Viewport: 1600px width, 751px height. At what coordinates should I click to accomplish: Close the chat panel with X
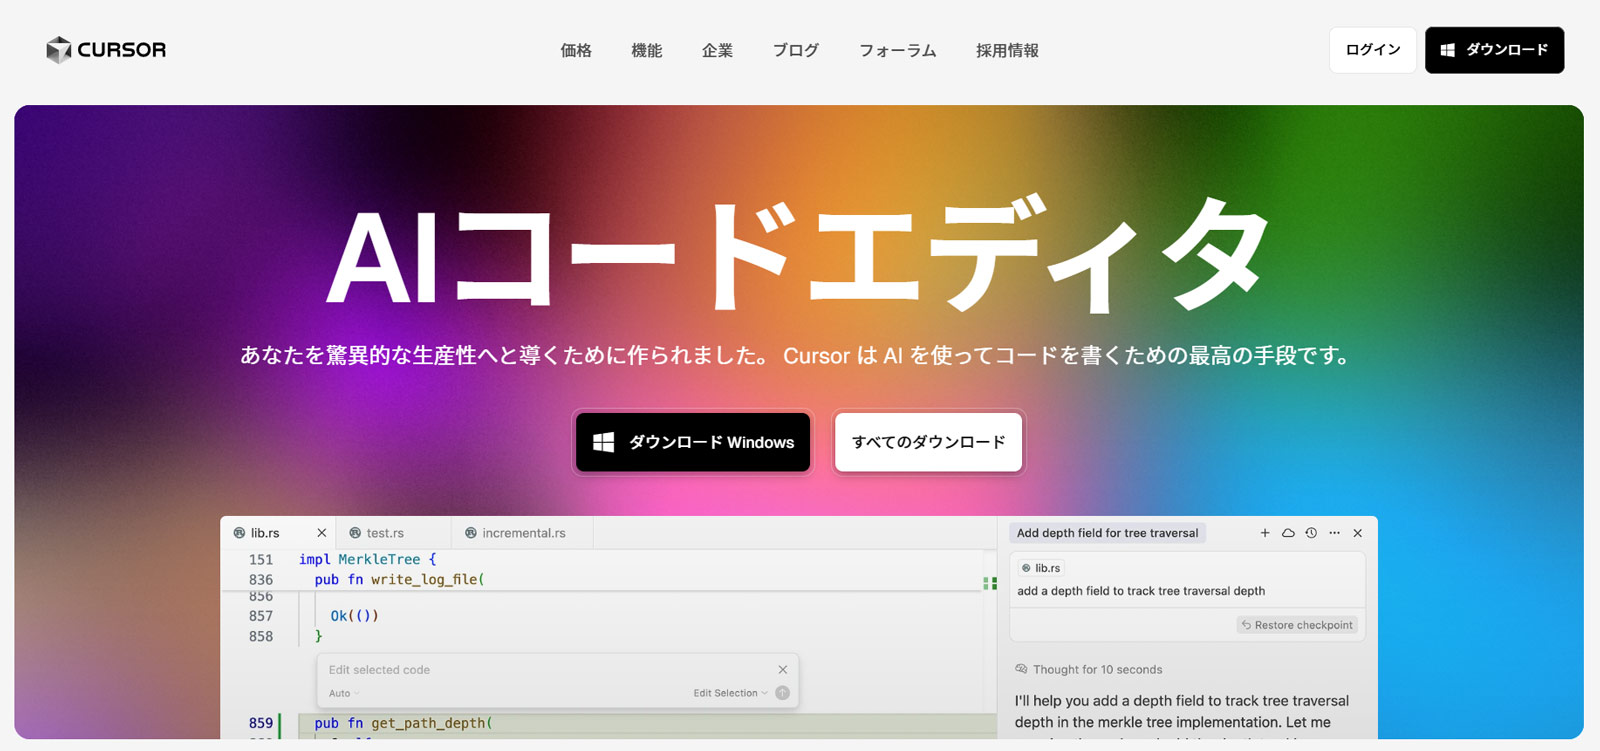(x=1358, y=533)
